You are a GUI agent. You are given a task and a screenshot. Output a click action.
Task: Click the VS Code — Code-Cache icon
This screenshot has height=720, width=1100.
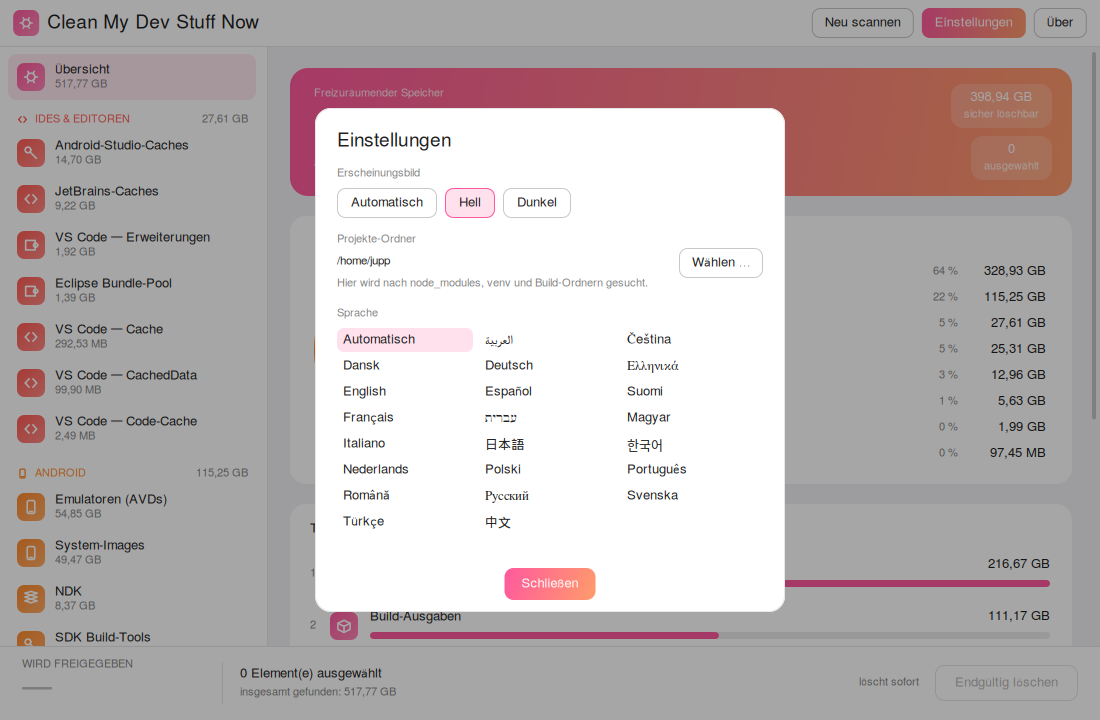(31, 429)
